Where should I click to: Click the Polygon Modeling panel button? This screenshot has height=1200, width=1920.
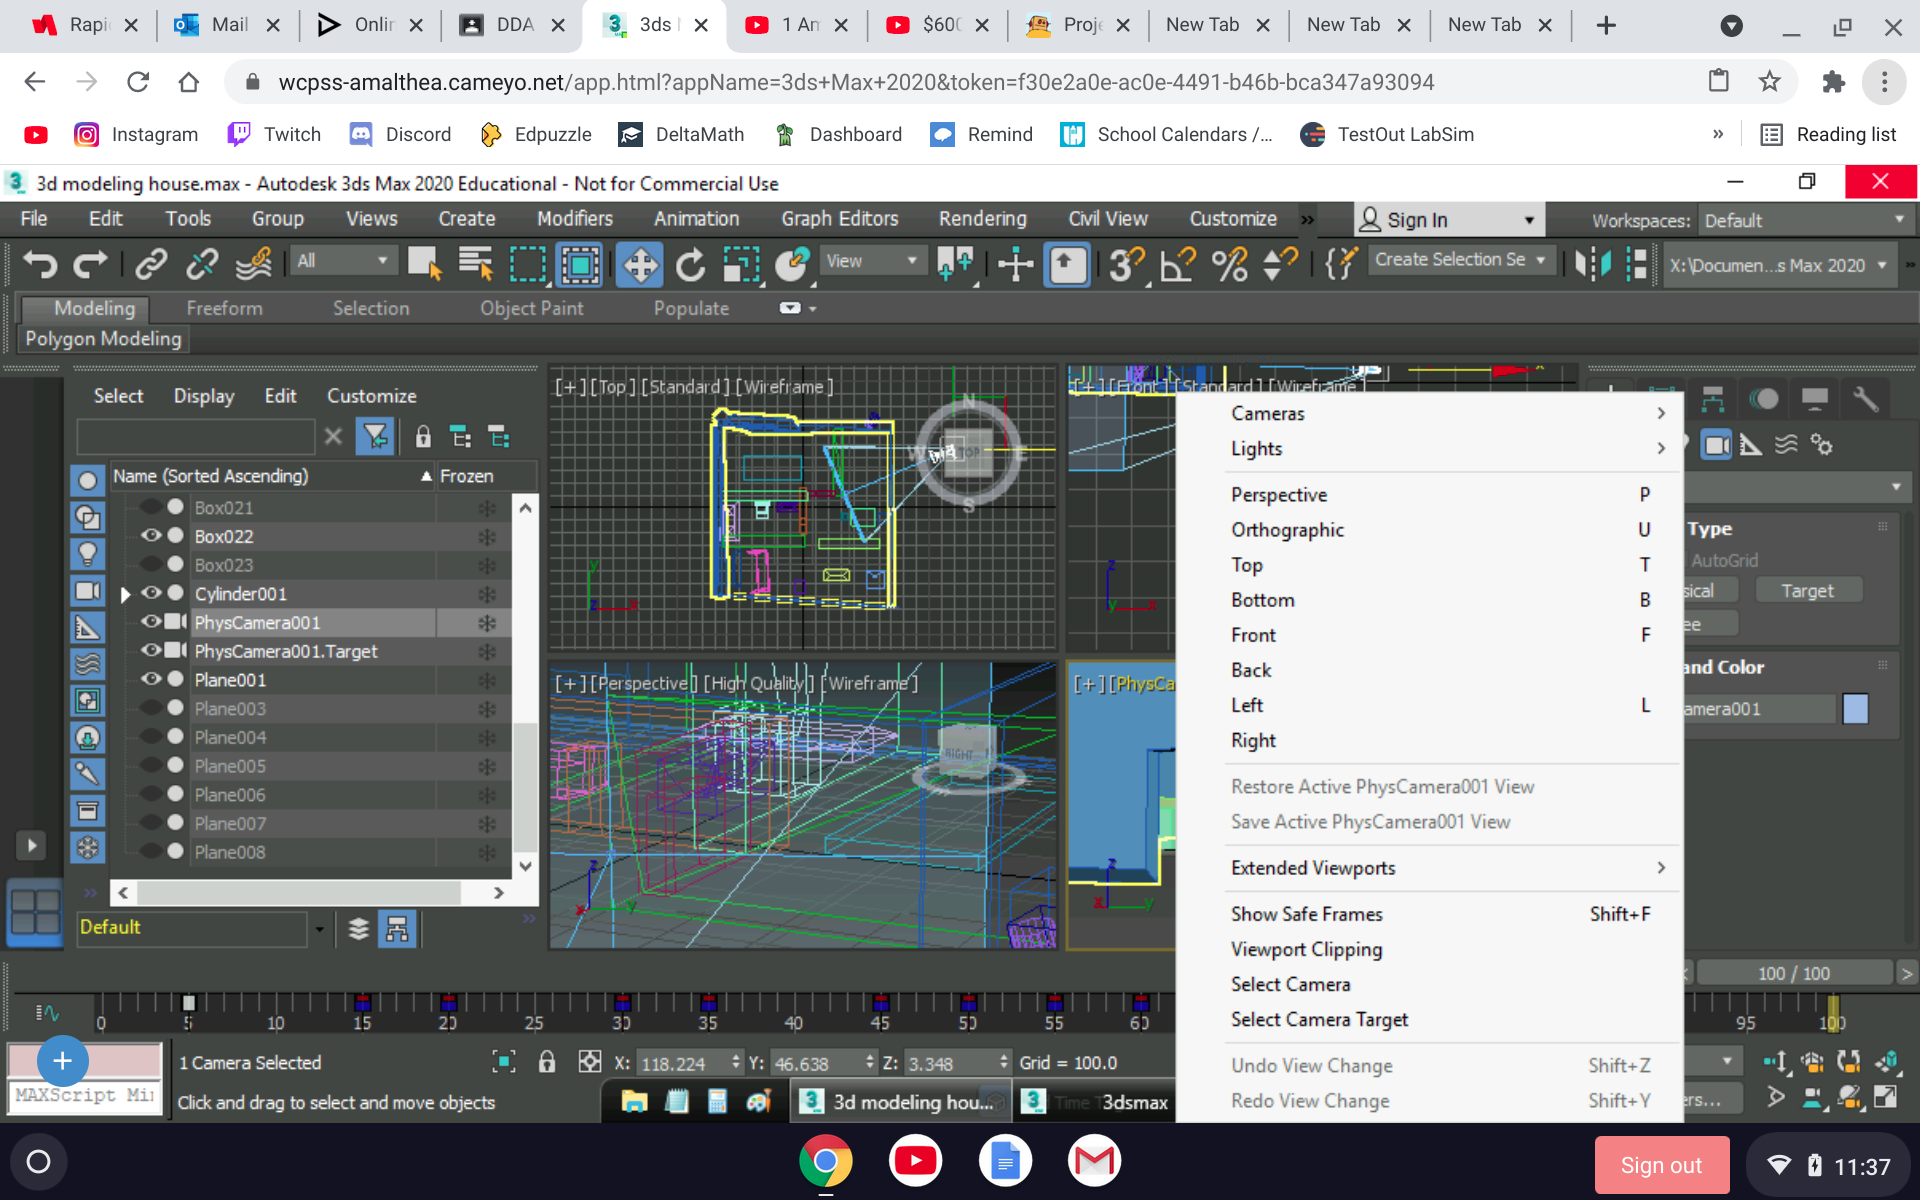tap(103, 339)
